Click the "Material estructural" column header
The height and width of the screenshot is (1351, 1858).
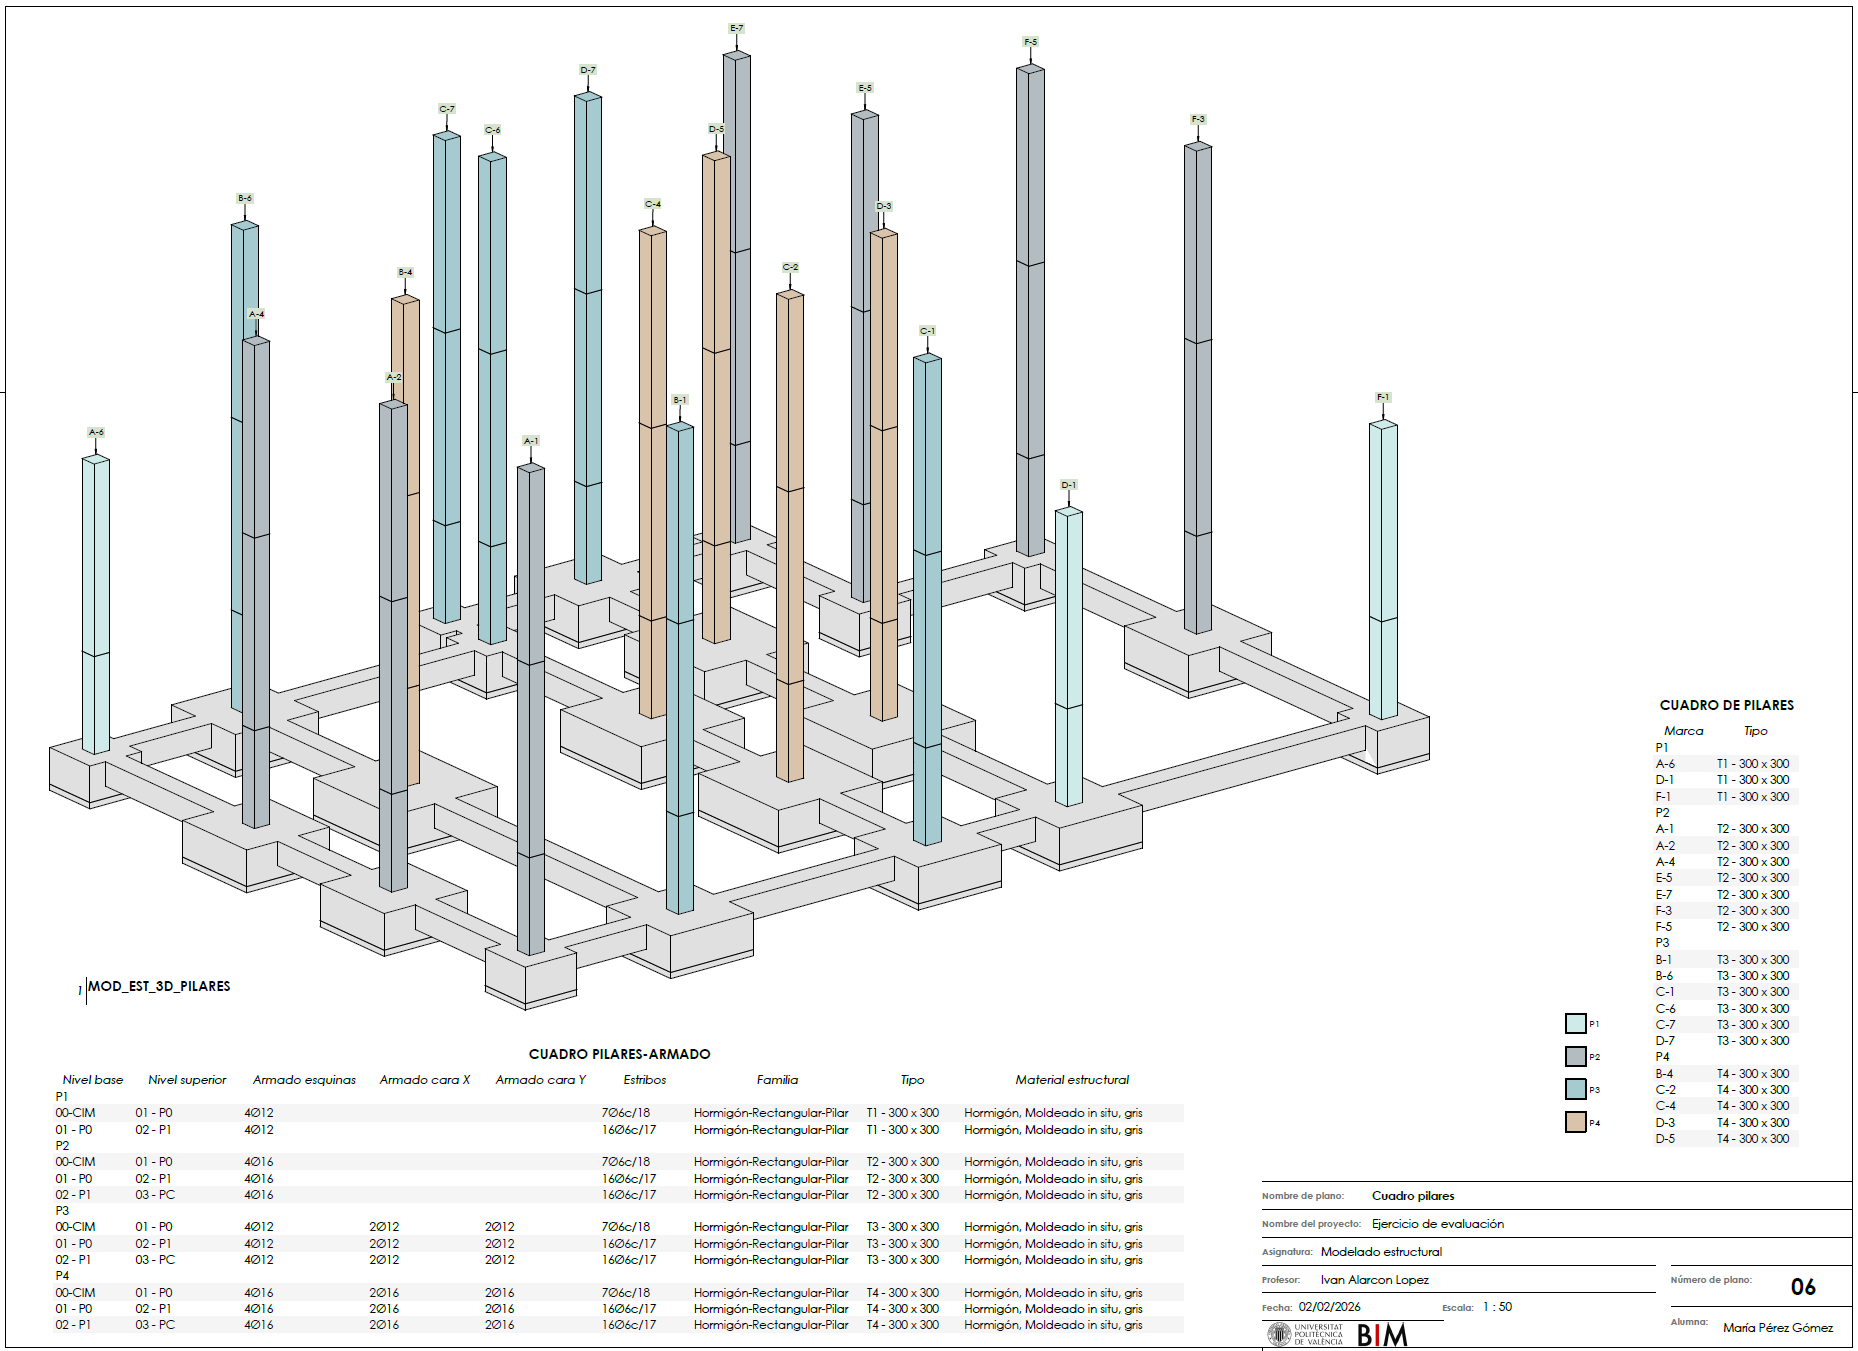click(x=1072, y=1080)
